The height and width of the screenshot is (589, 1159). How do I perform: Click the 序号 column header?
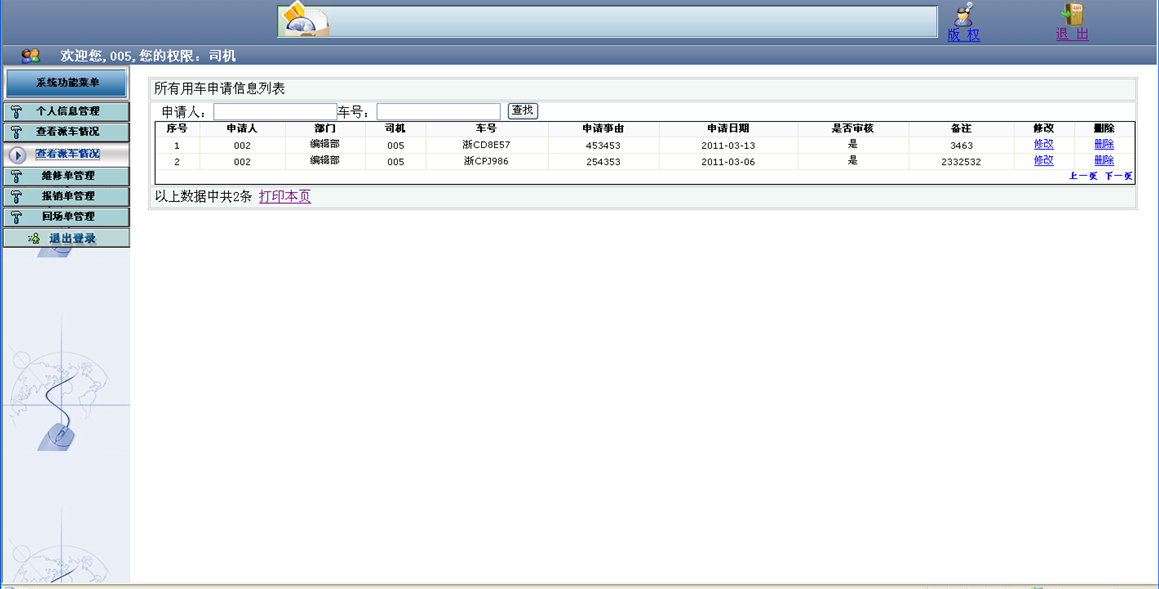177,129
